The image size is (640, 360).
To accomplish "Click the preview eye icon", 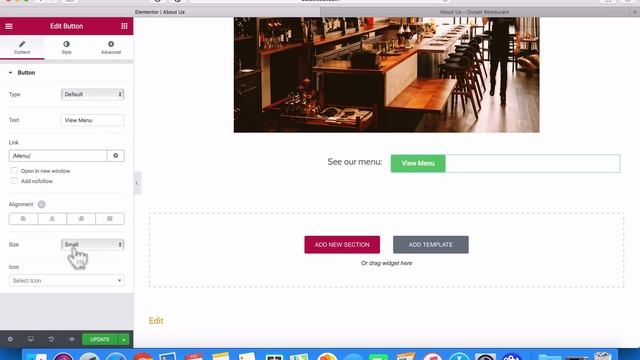I will 71,339.
